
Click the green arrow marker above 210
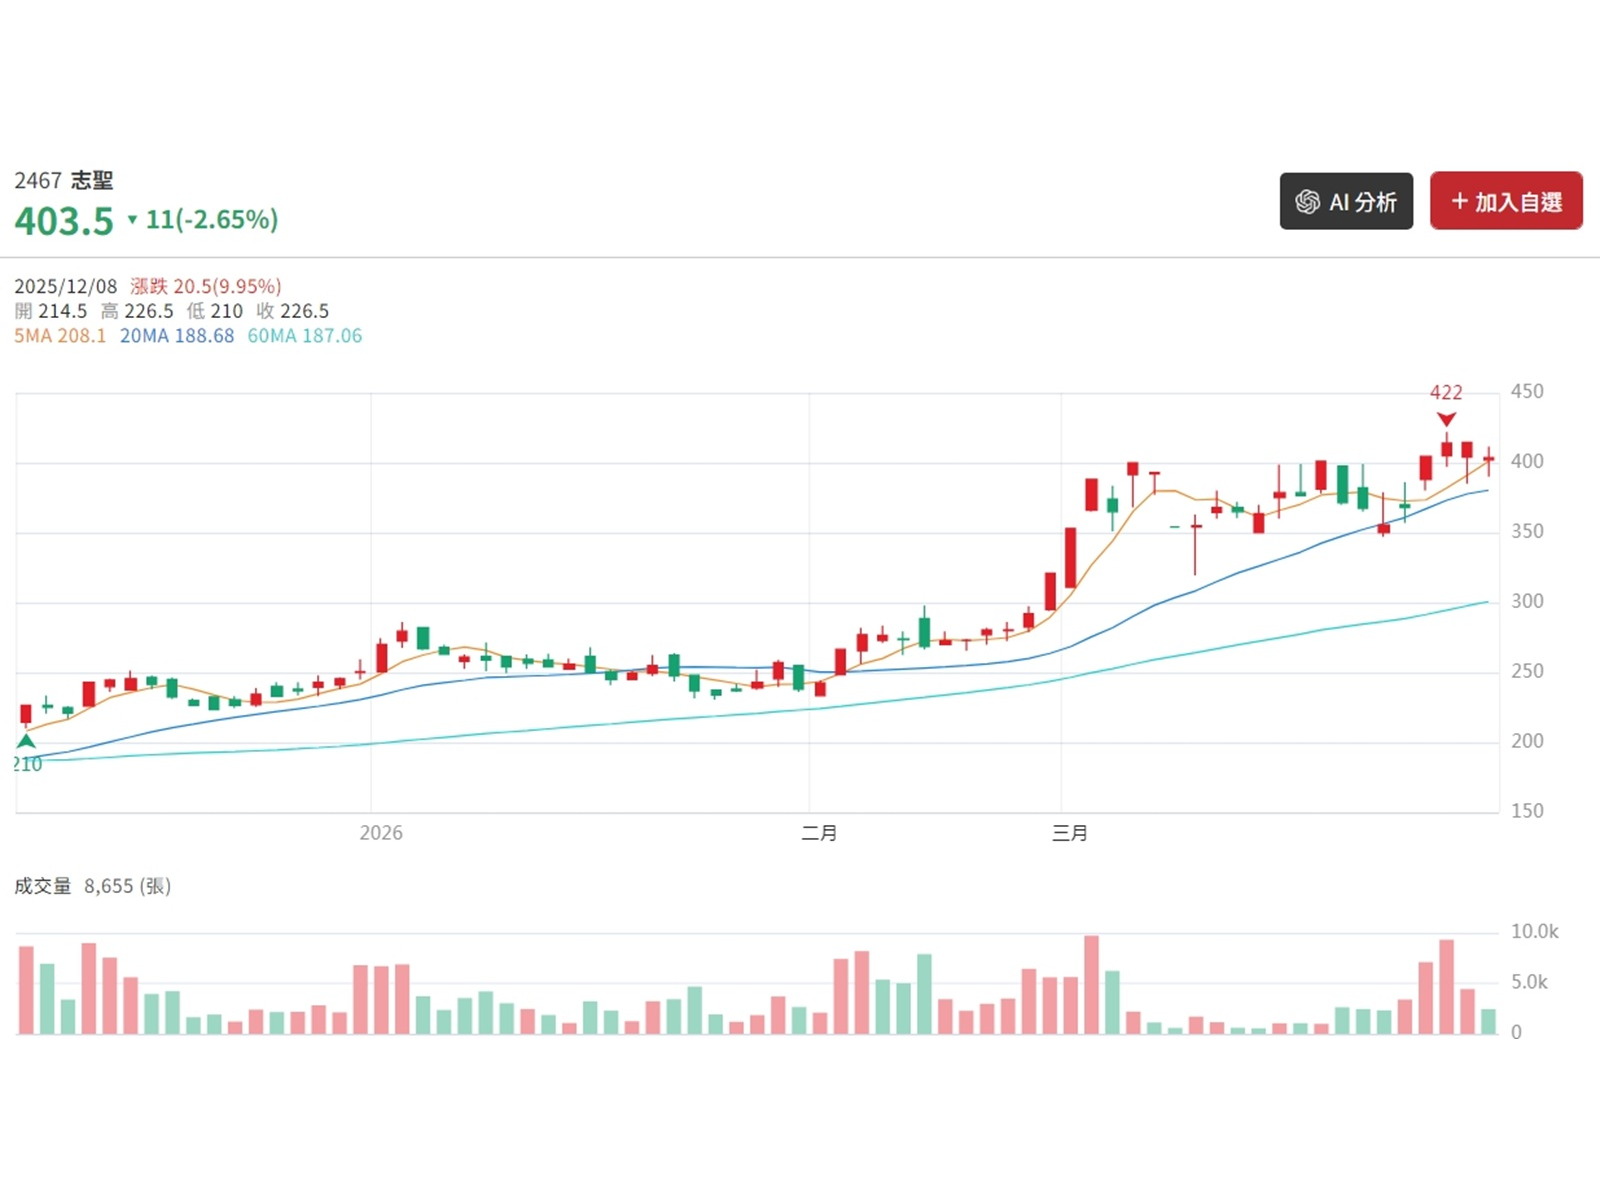pyautogui.click(x=26, y=741)
